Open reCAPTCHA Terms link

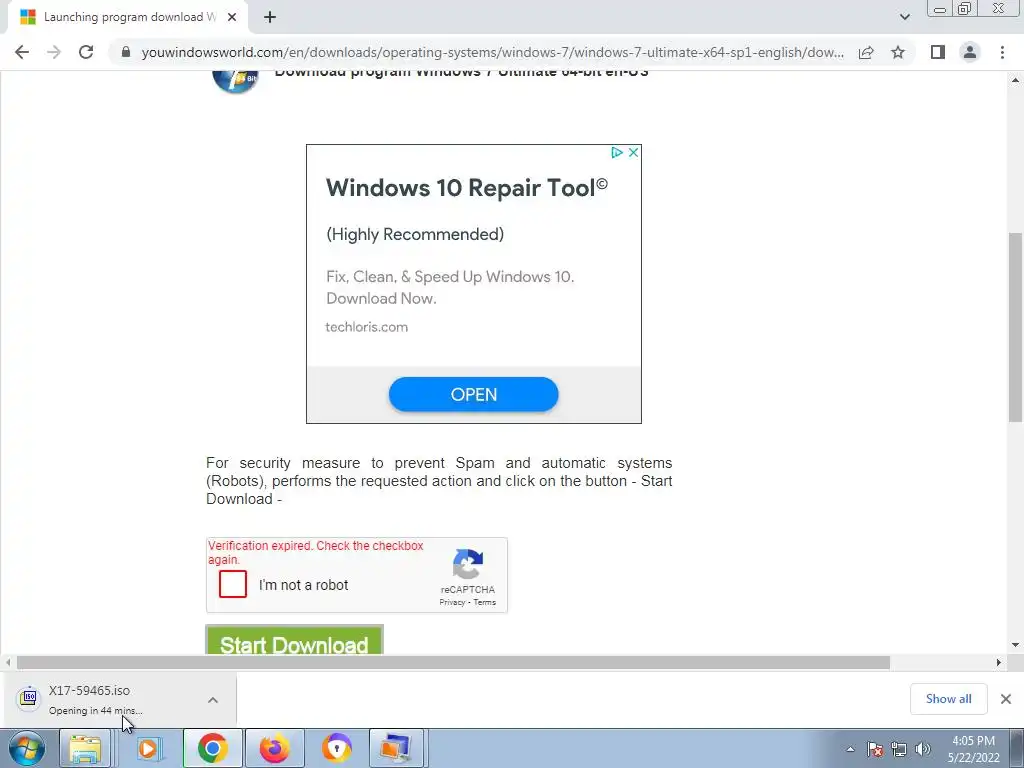point(485,602)
